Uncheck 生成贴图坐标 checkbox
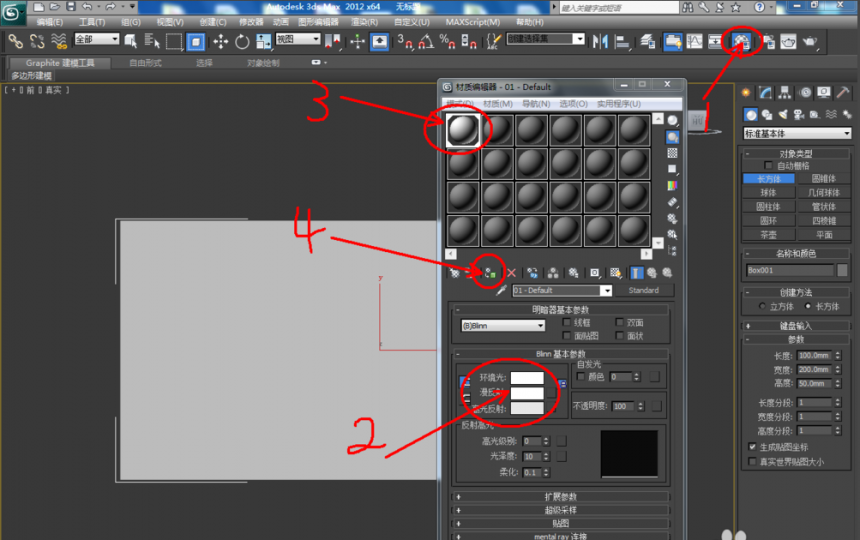This screenshot has height=540, width=860. [x=752, y=447]
